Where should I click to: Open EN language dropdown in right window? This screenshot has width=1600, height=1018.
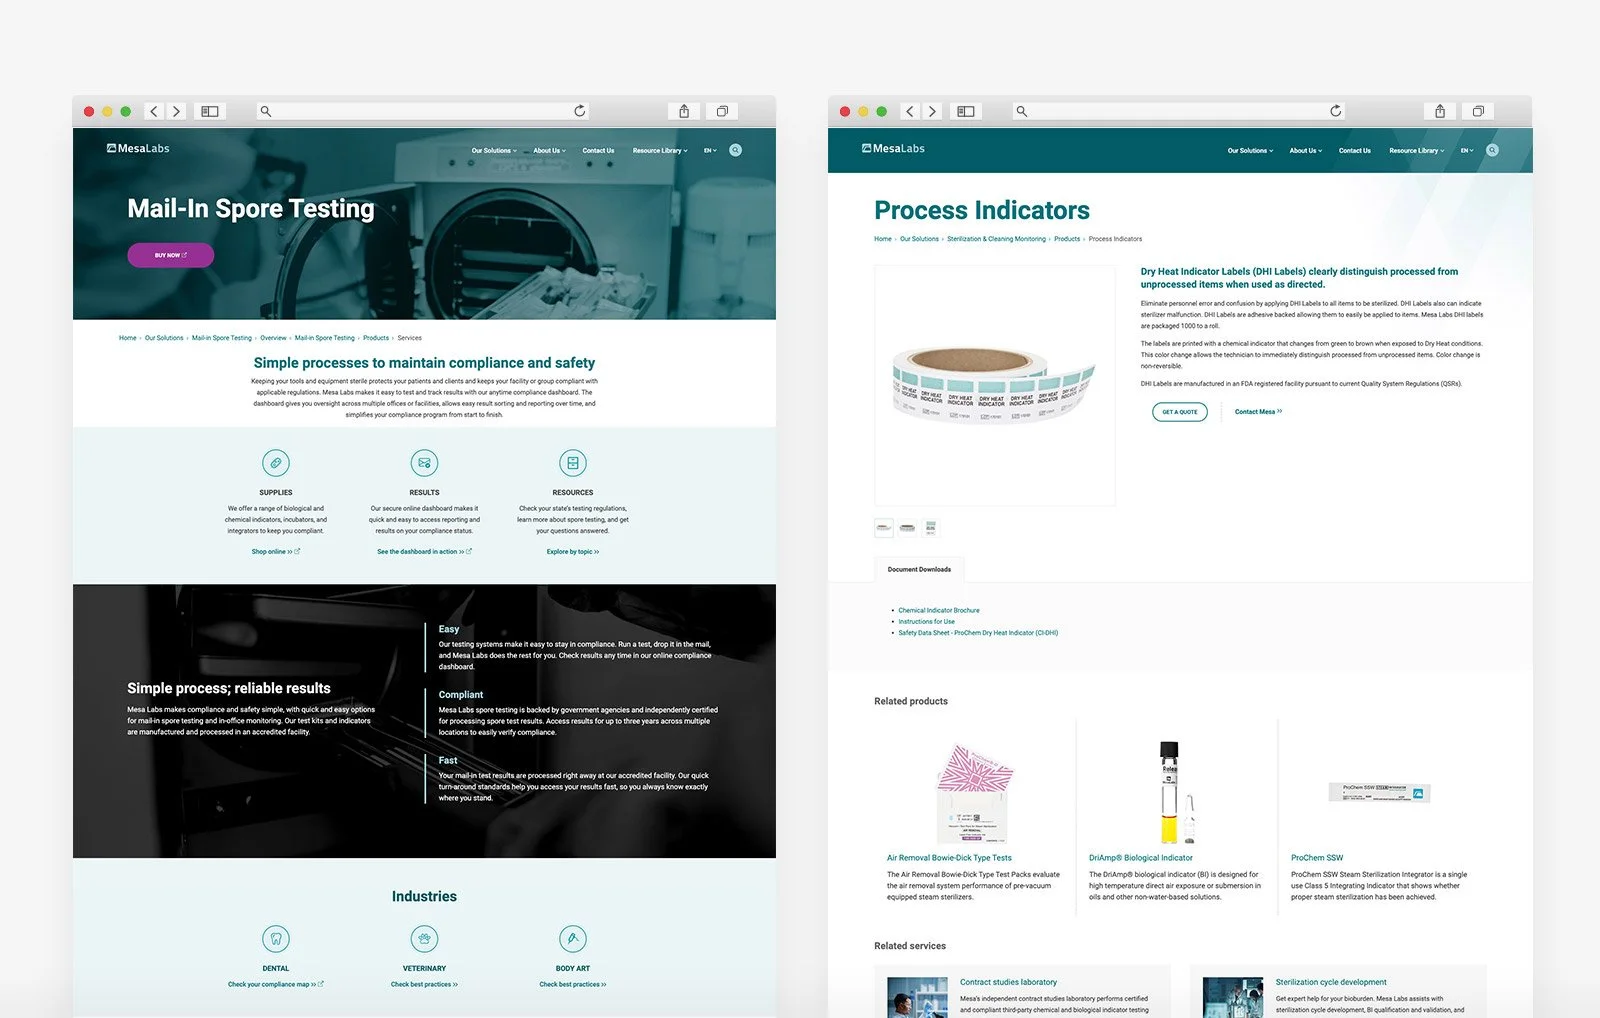[1466, 151]
